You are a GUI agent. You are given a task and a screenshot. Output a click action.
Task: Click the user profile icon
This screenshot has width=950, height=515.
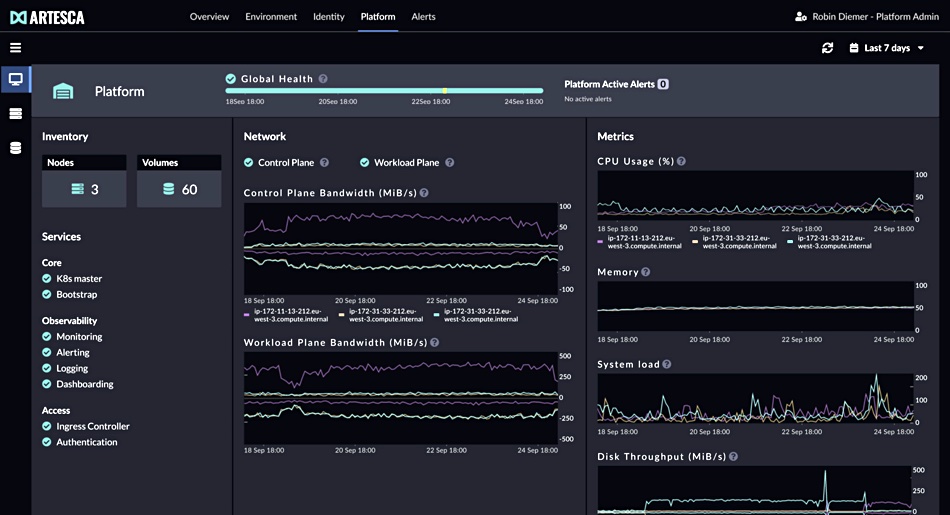[x=800, y=16]
